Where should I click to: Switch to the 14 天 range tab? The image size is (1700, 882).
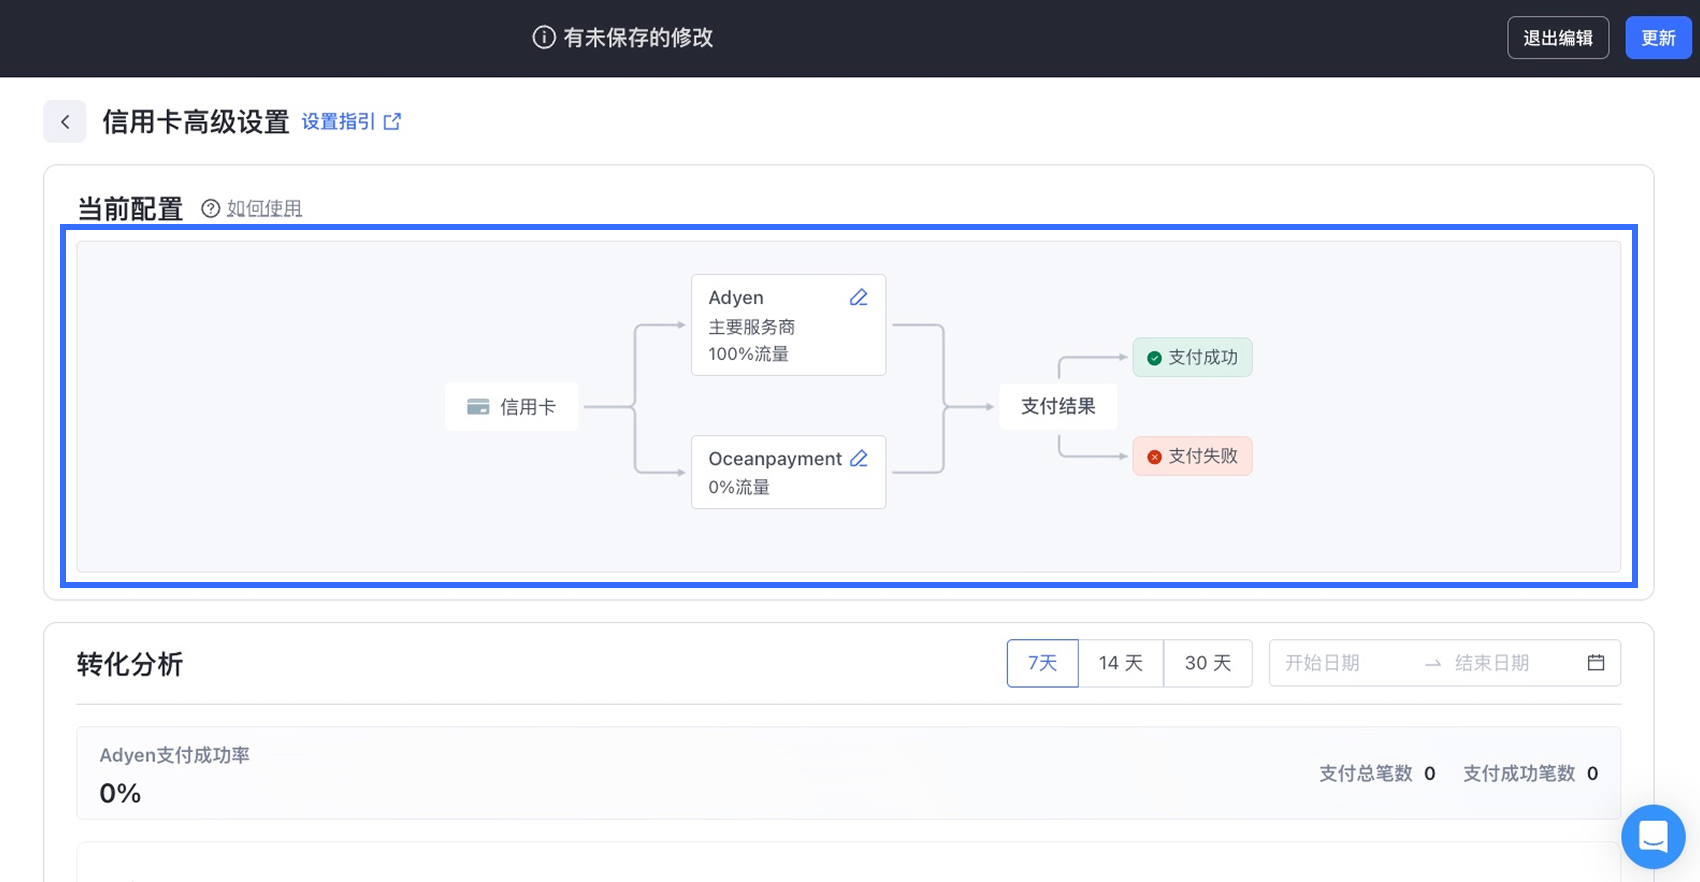pyautogui.click(x=1121, y=663)
